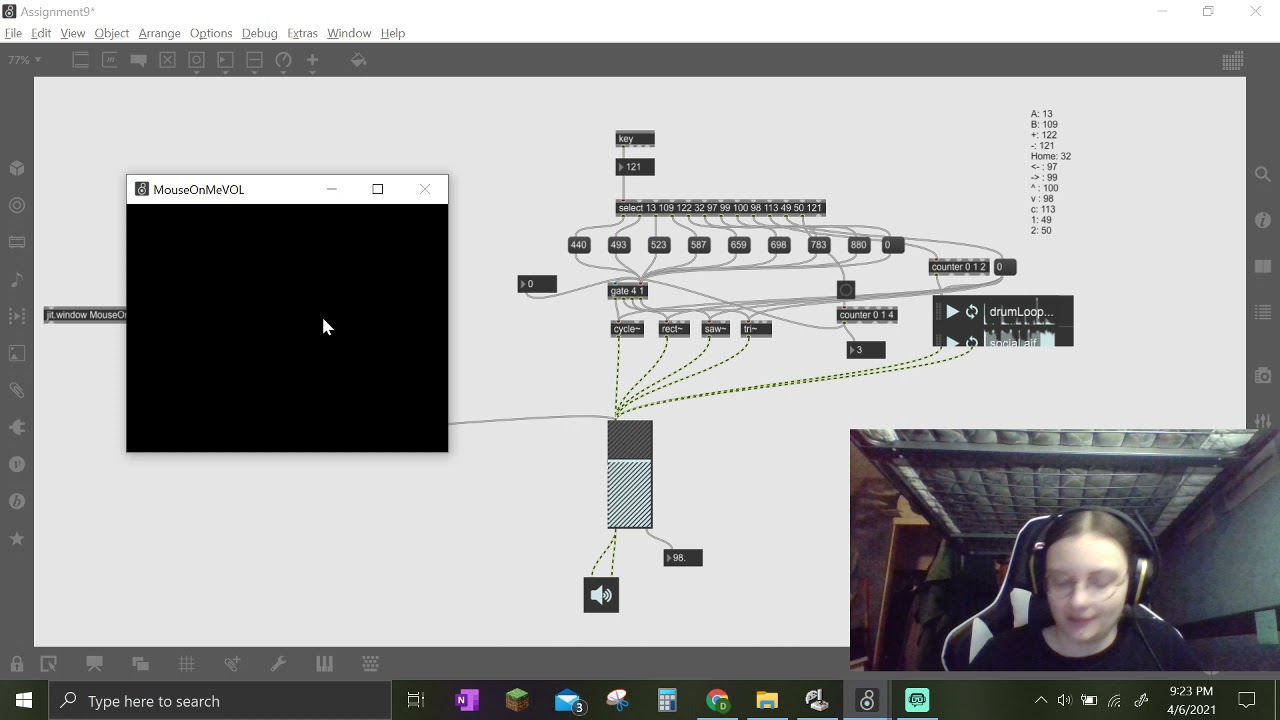Select the gate 4 1 object
1280x720 pixels.
pos(628,291)
